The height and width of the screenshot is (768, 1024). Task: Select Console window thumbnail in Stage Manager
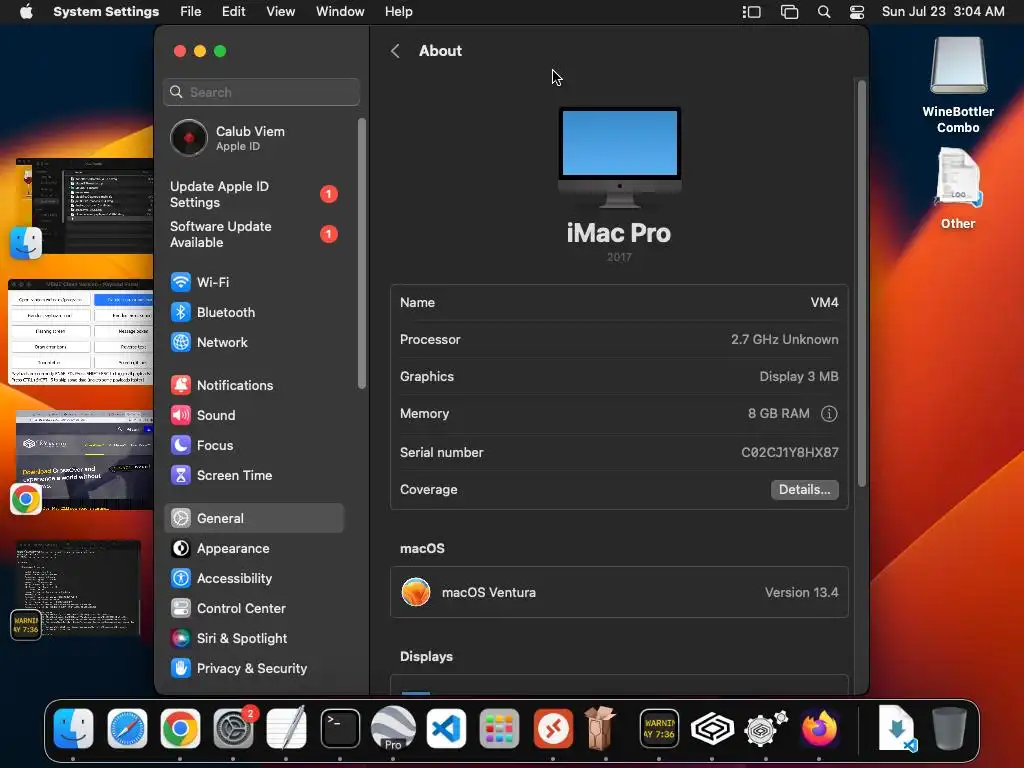point(78,588)
